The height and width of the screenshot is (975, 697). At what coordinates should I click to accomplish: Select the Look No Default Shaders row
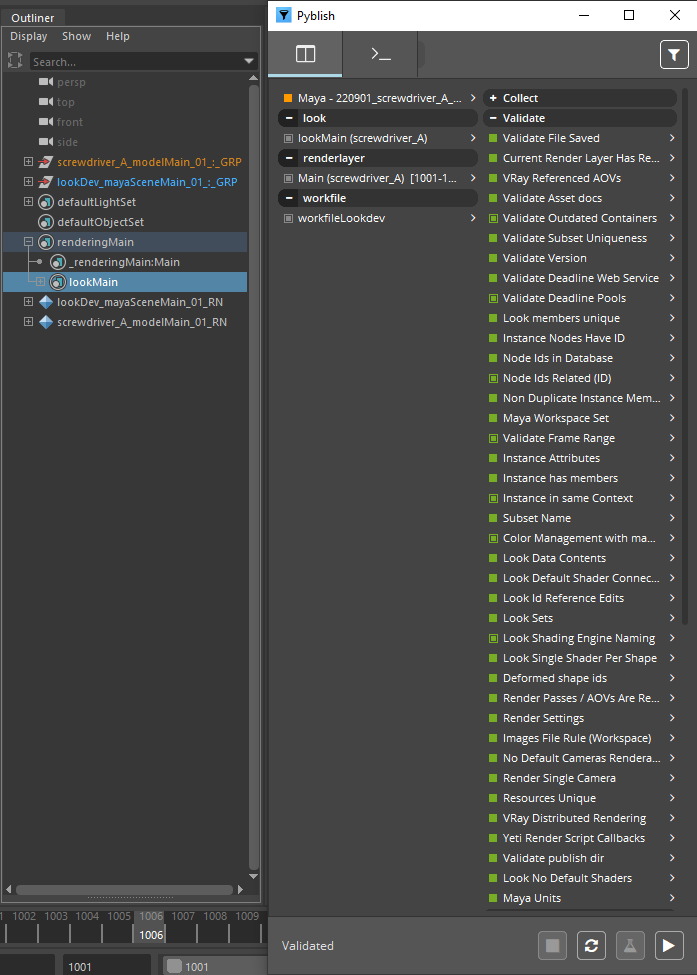click(x=579, y=878)
